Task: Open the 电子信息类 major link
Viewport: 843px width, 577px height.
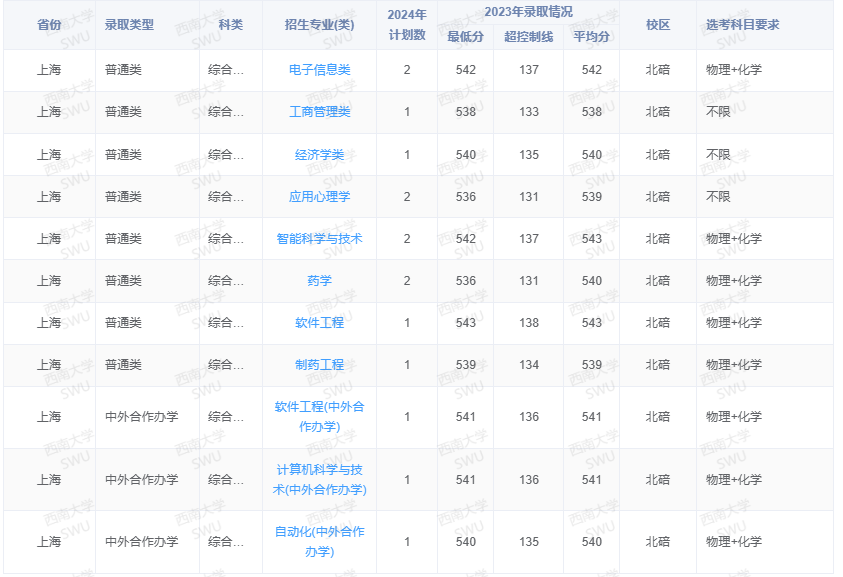Action: coord(319,70)
